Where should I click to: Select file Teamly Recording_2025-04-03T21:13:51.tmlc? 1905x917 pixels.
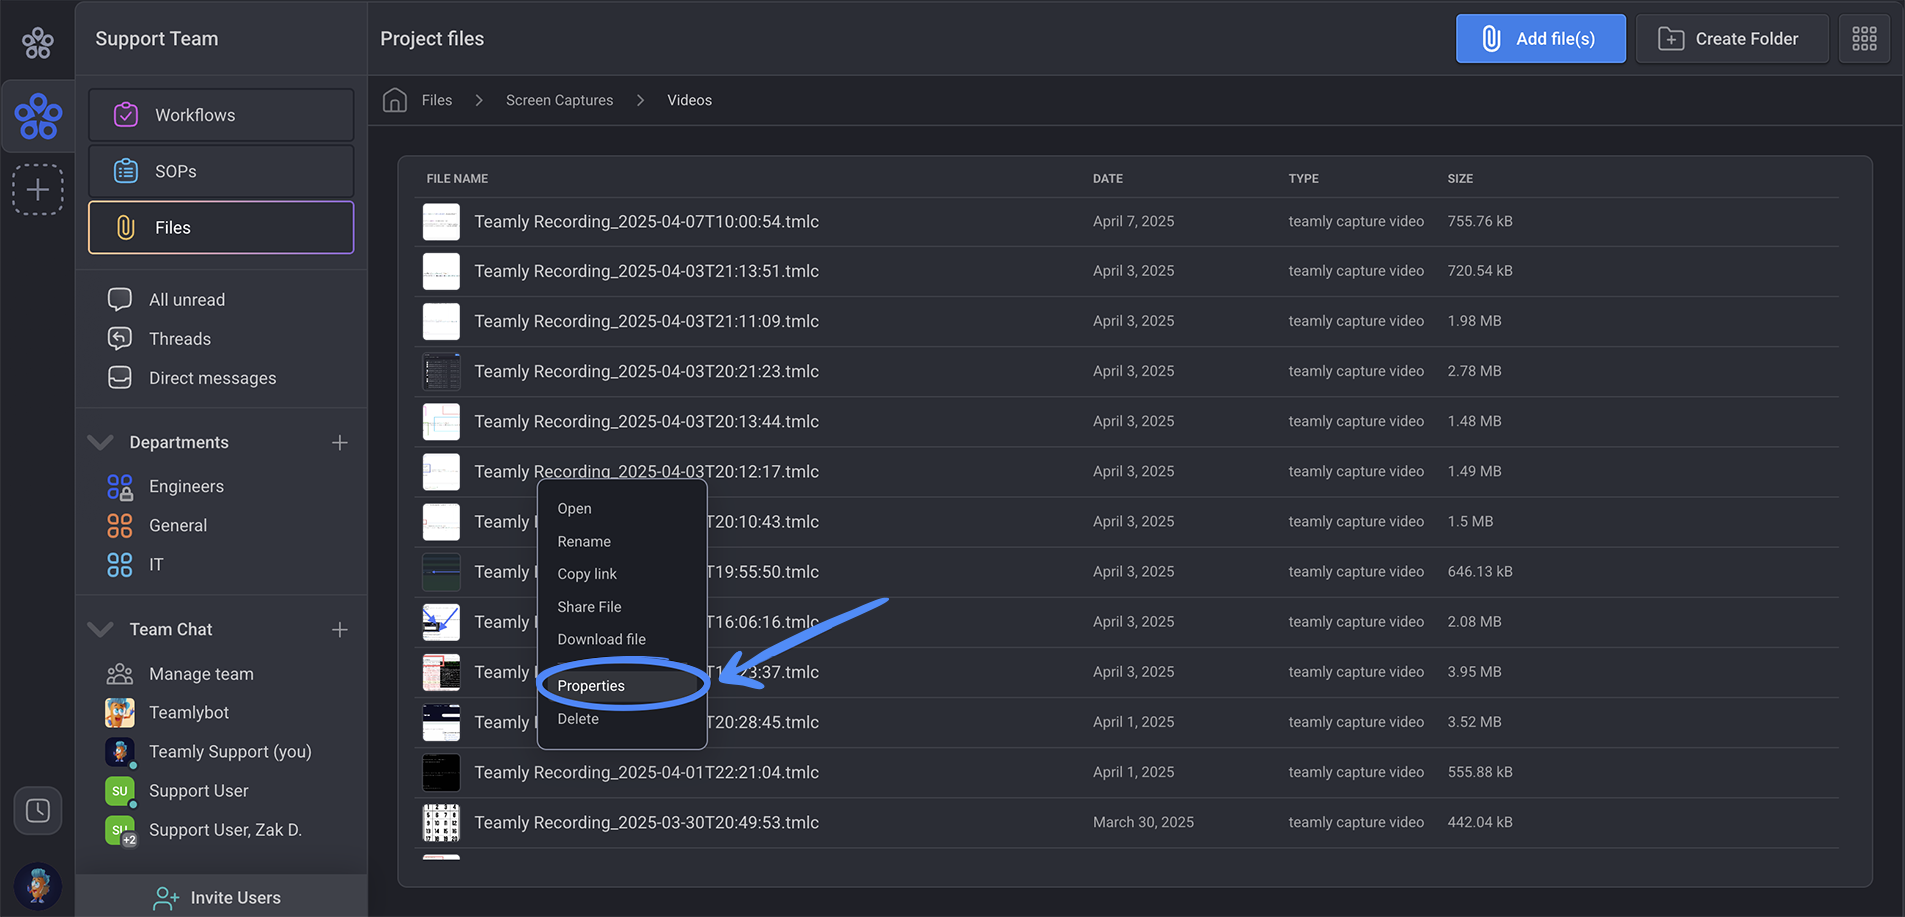[x=646, y=271]
